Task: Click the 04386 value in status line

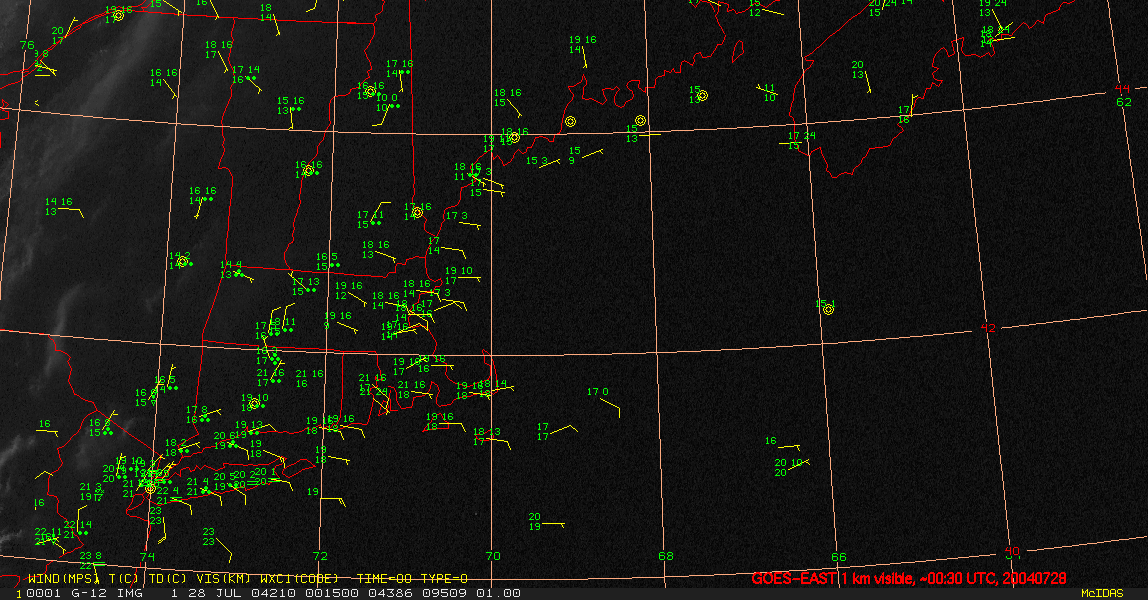Action: [x=390, y=593]
